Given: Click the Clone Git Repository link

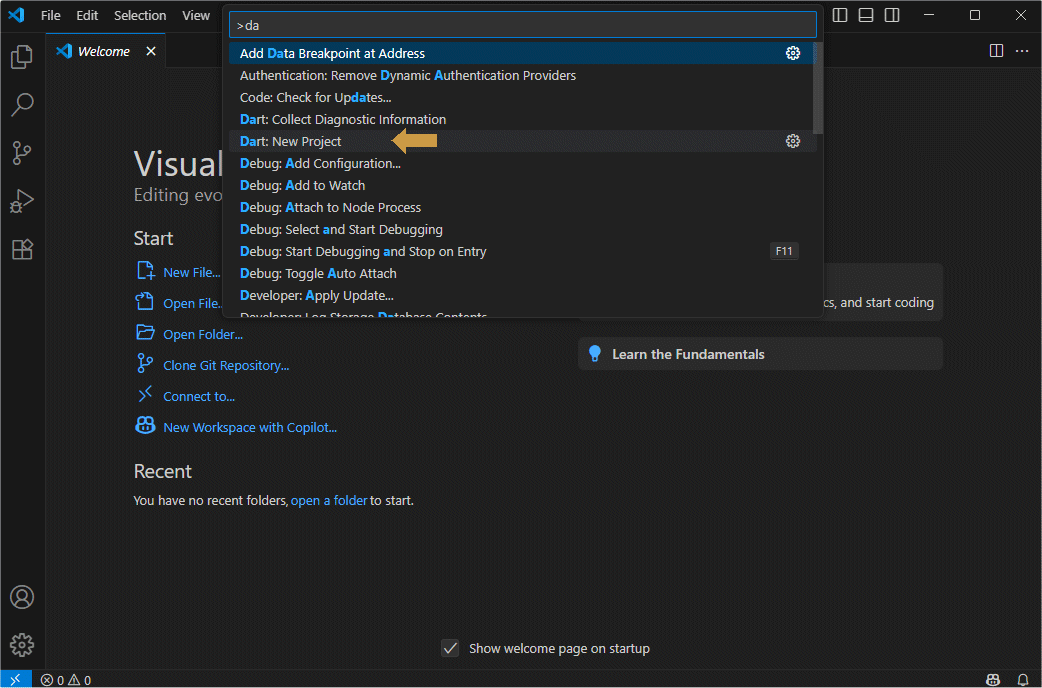Looking at the screenshot, I should [x=226, y=366].
